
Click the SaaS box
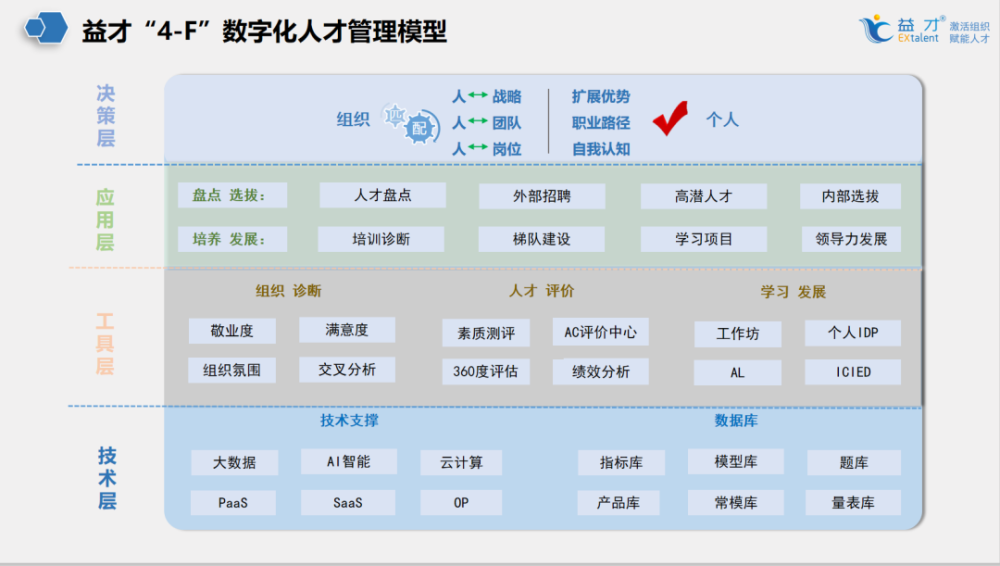click(x=348, y=503)
